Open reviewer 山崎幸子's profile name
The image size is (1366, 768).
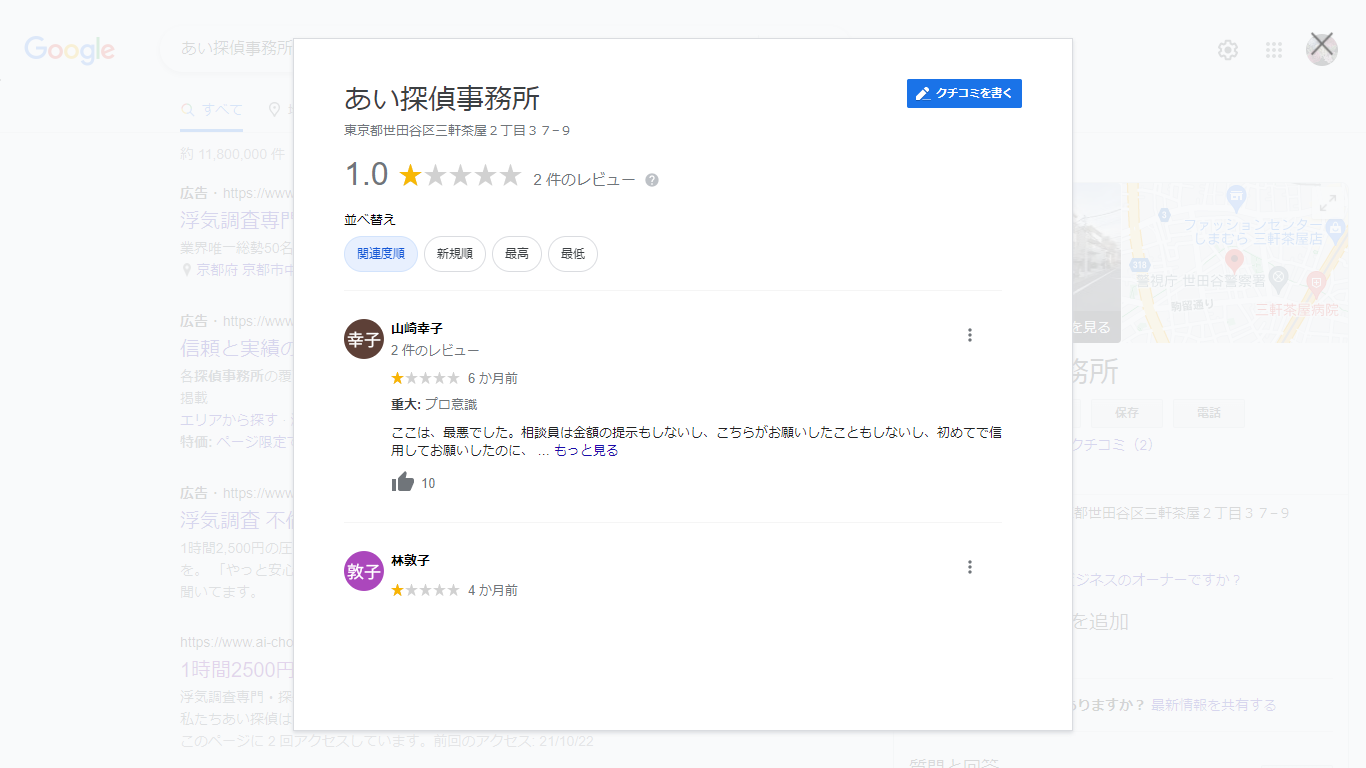pos(417,328)
